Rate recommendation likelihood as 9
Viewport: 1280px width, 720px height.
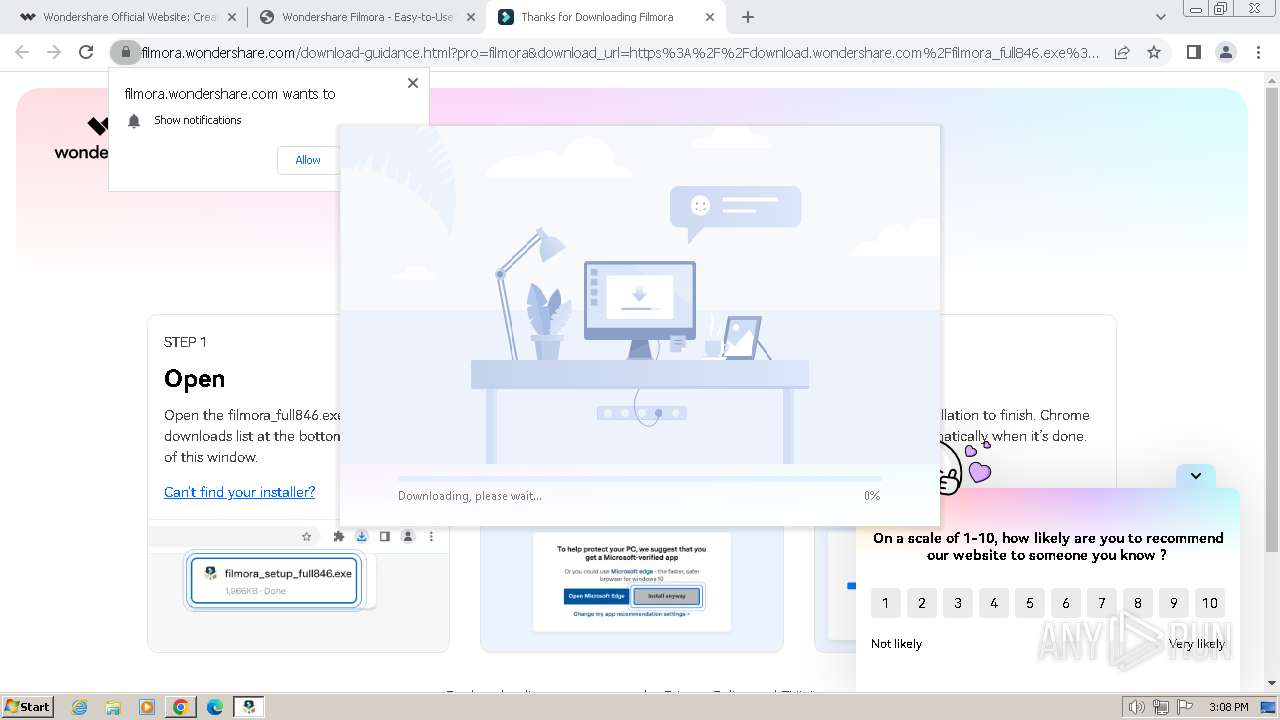tap(1173, 603)
